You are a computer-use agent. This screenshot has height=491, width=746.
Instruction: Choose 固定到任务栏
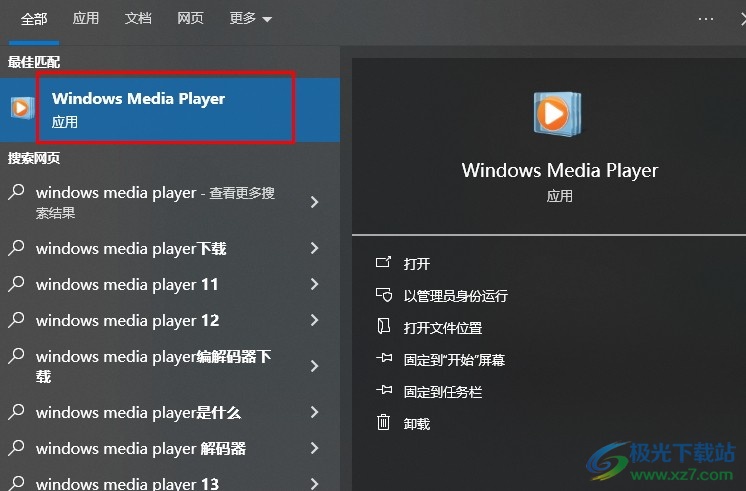click(442, 392)
